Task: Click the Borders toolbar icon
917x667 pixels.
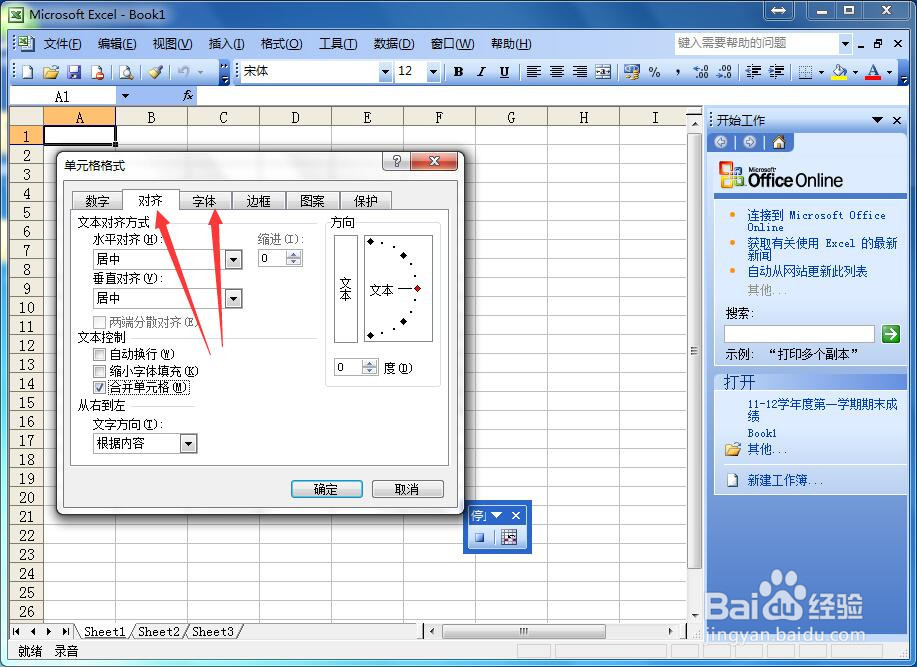Action: pyautogui.click(x=805, y=72)
